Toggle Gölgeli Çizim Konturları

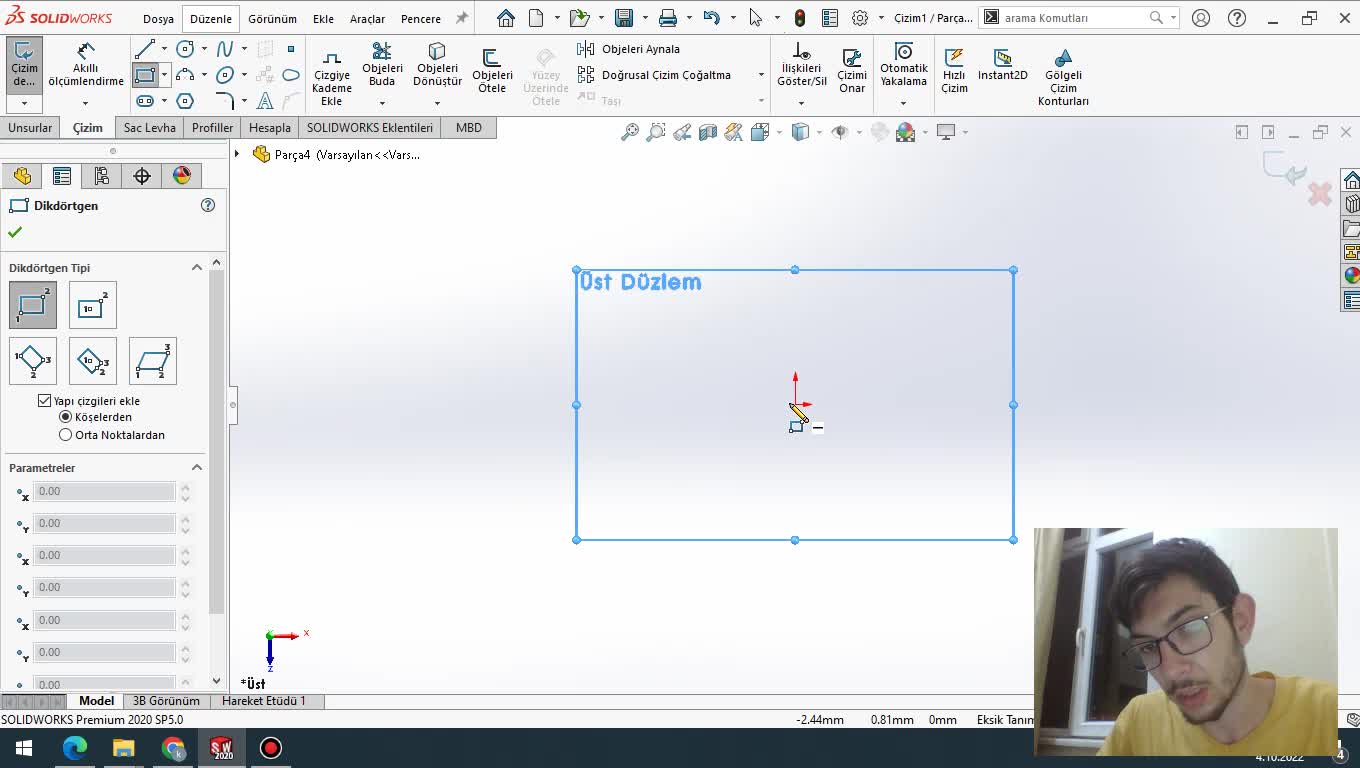[x=1063, y=77]
